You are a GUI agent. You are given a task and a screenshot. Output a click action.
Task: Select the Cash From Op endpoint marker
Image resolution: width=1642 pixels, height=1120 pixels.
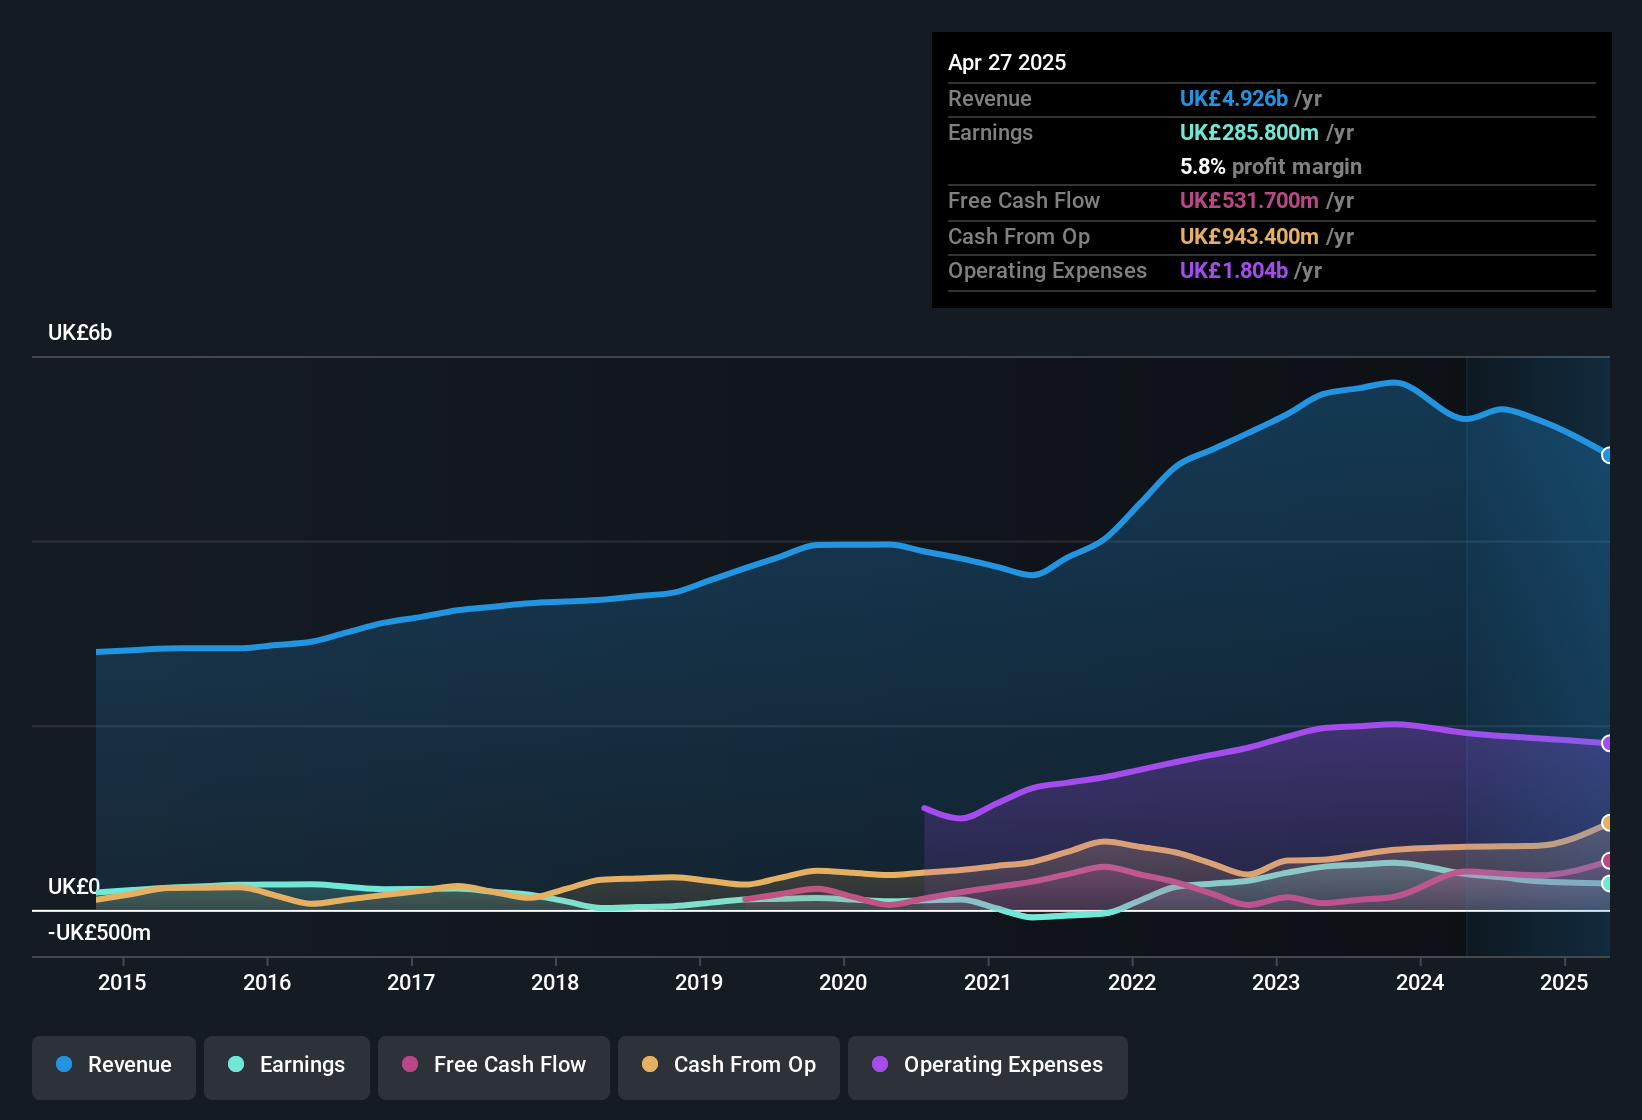(1608, 823)
